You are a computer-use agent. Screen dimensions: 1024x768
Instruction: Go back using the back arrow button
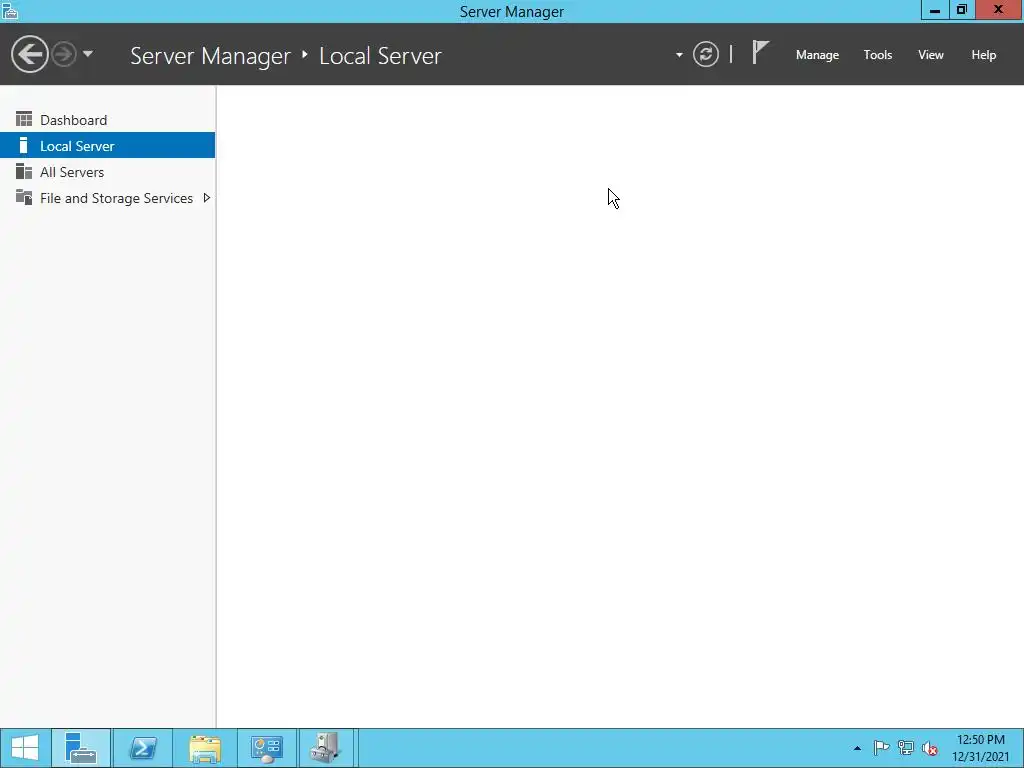[29, 54]
